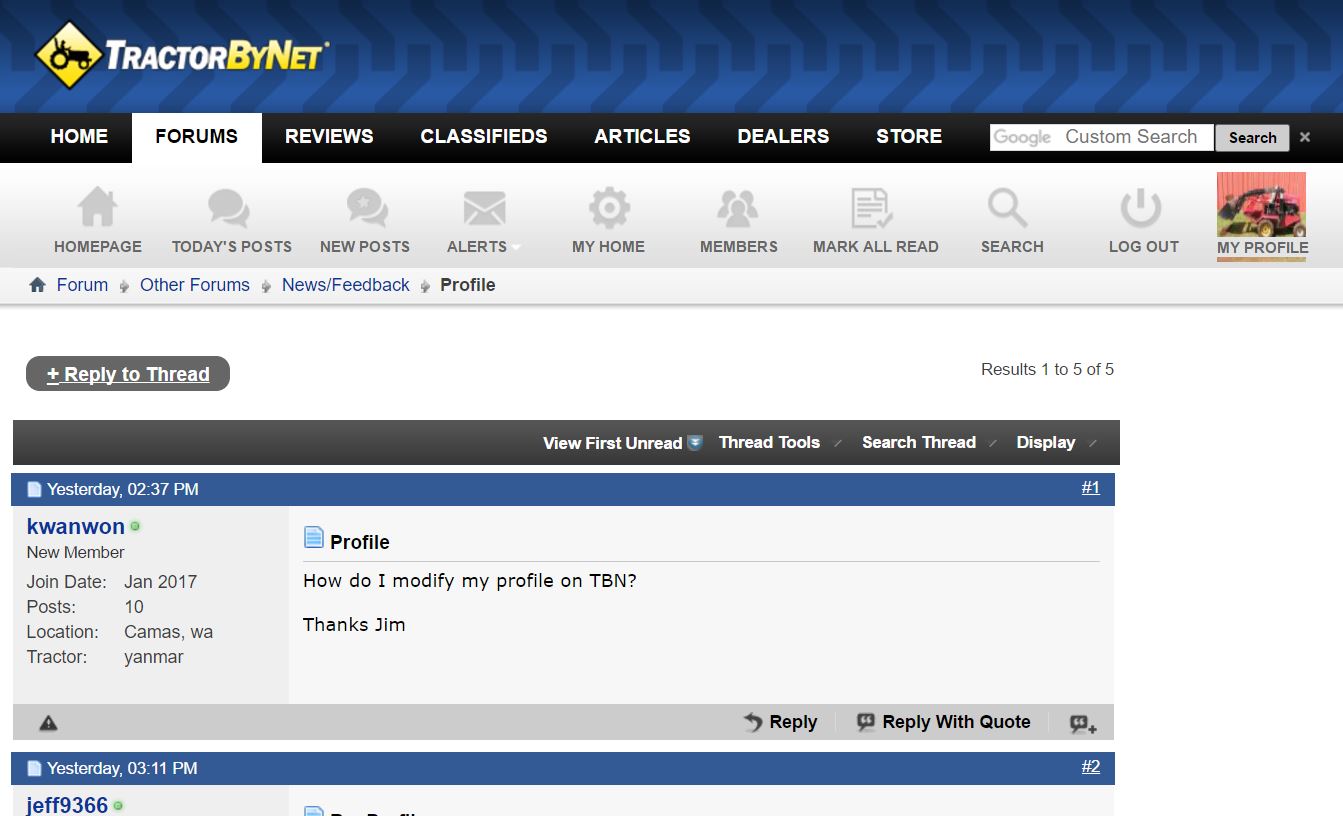Image resolution: width=1343 pixels, height=816 pixels.
Task: Open the News/Feedback breadcrumb link
Action: tap(345, 285)
